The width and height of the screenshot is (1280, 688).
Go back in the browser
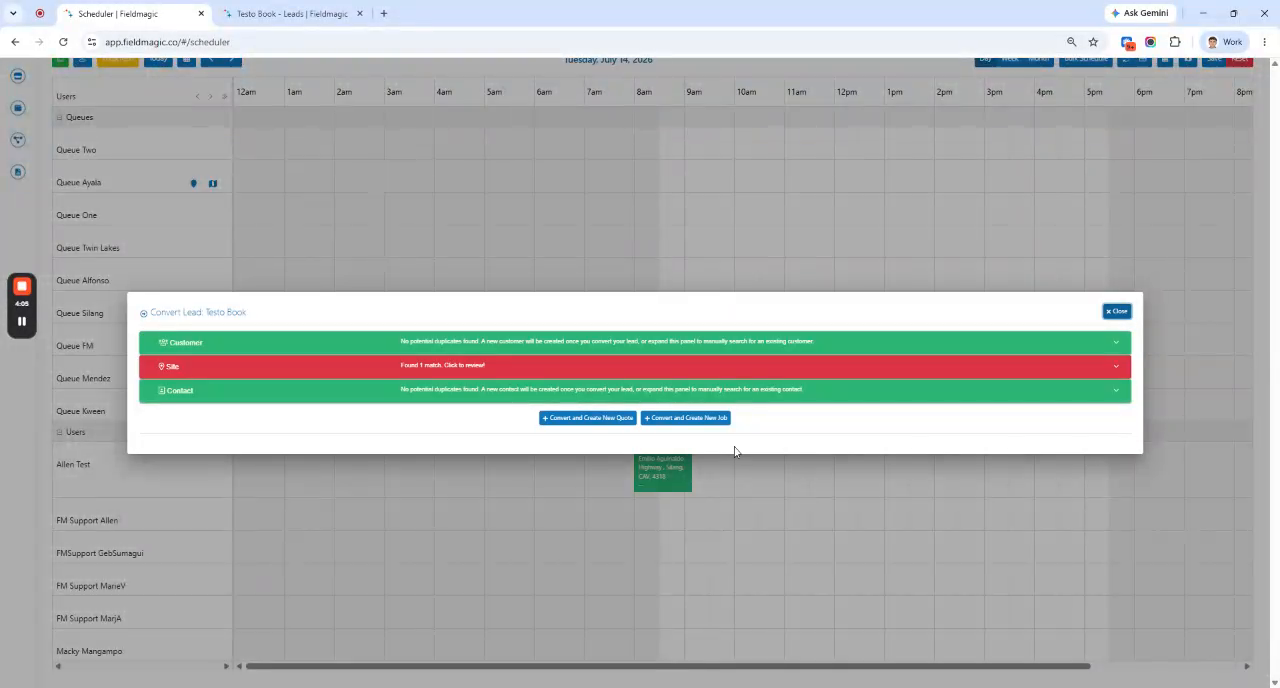[15, 42]
